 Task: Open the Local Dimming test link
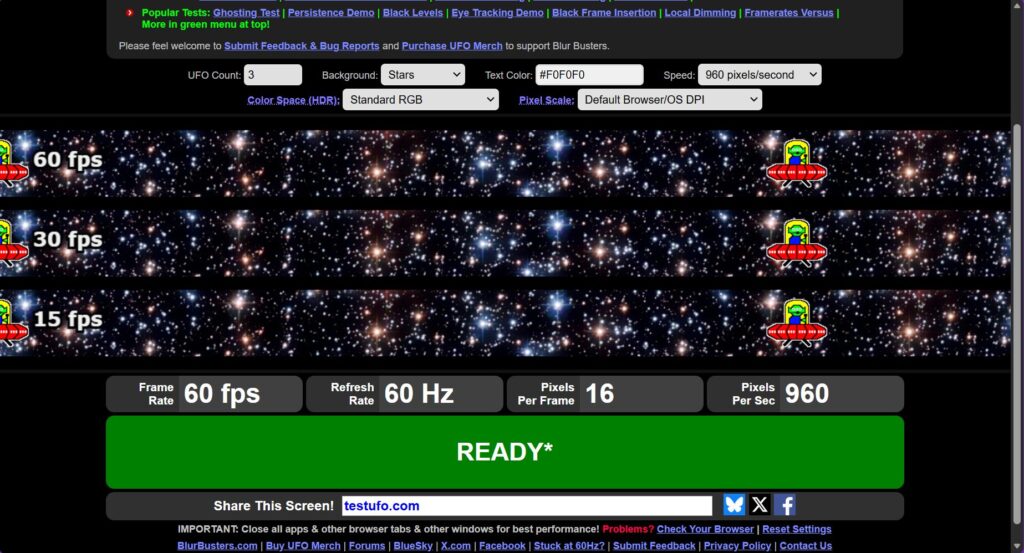[700, 12]
